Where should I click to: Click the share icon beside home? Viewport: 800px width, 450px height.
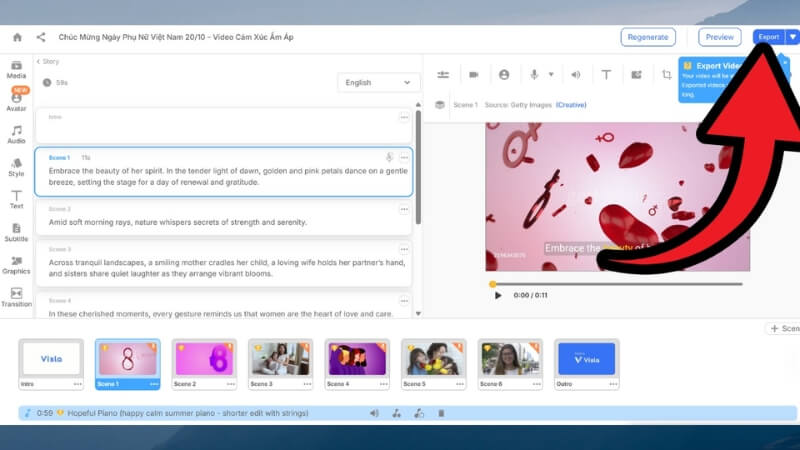(41, 37)
